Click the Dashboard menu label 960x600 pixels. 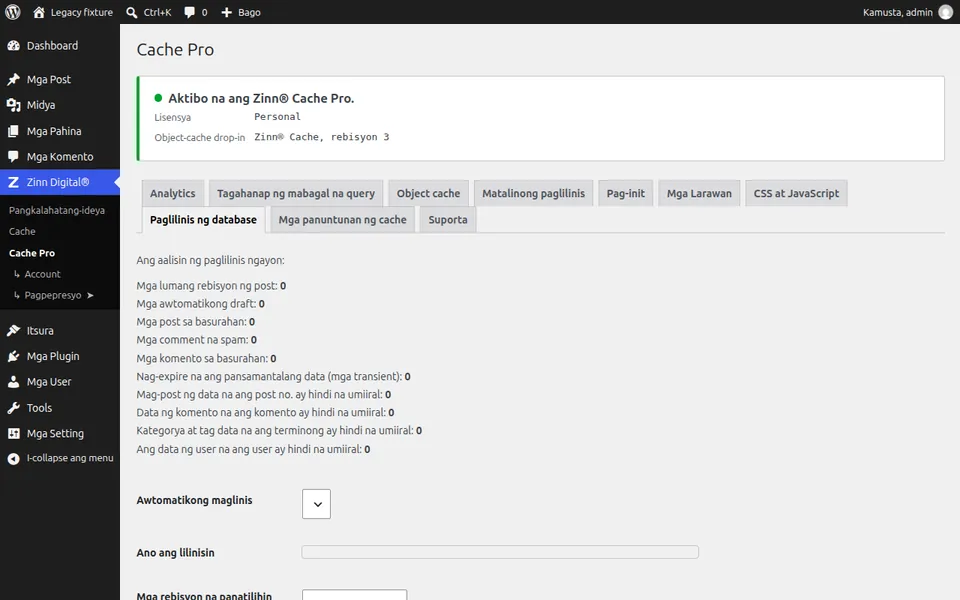(x=53, y=46)
